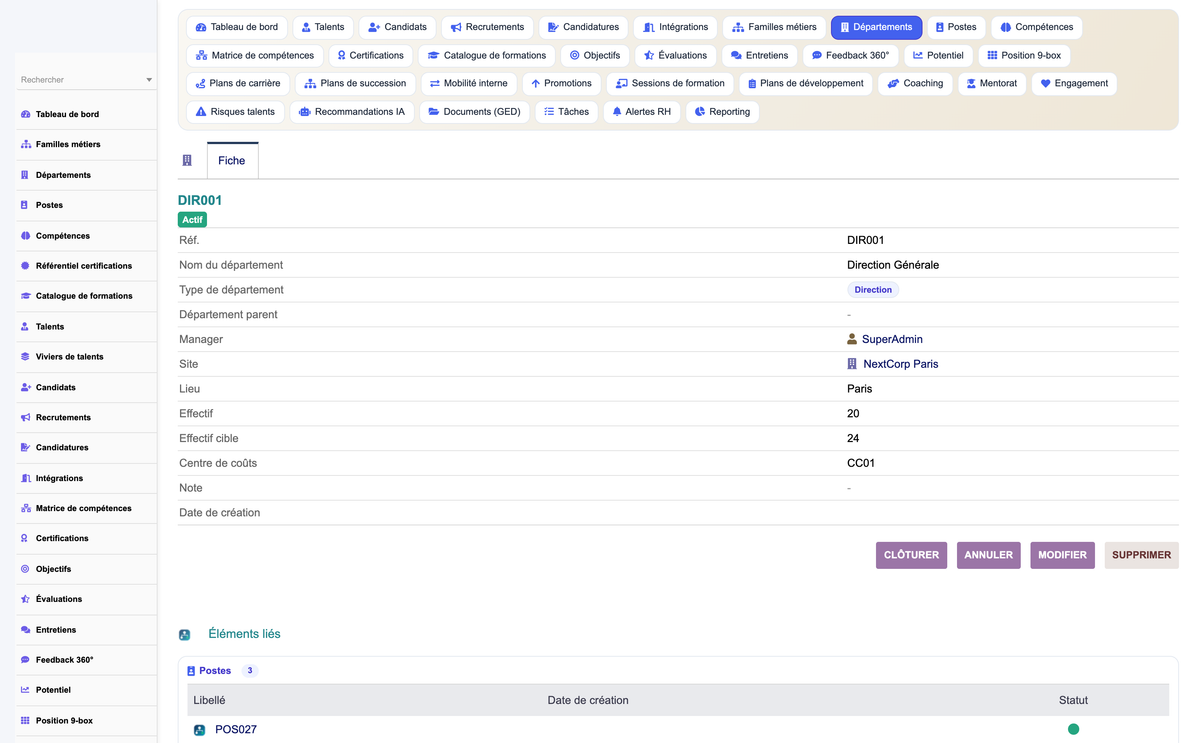Open Promotions in the top navigation

point(561,83)
